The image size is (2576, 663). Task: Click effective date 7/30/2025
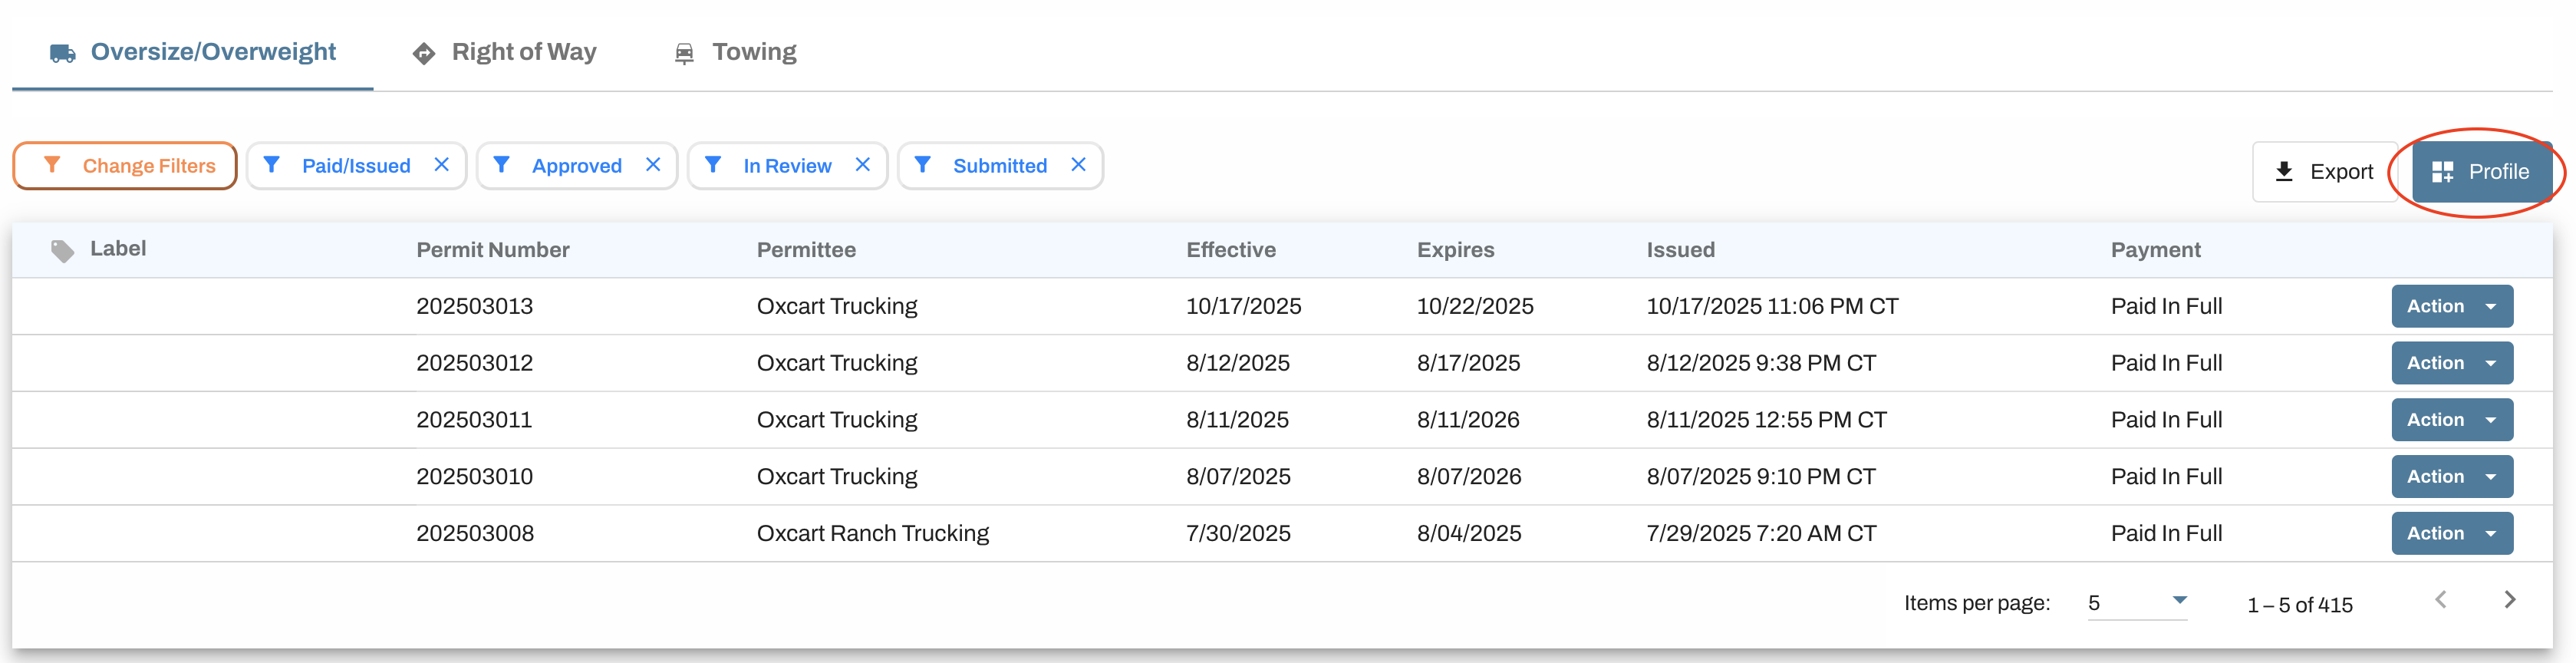coord(1238,534)
